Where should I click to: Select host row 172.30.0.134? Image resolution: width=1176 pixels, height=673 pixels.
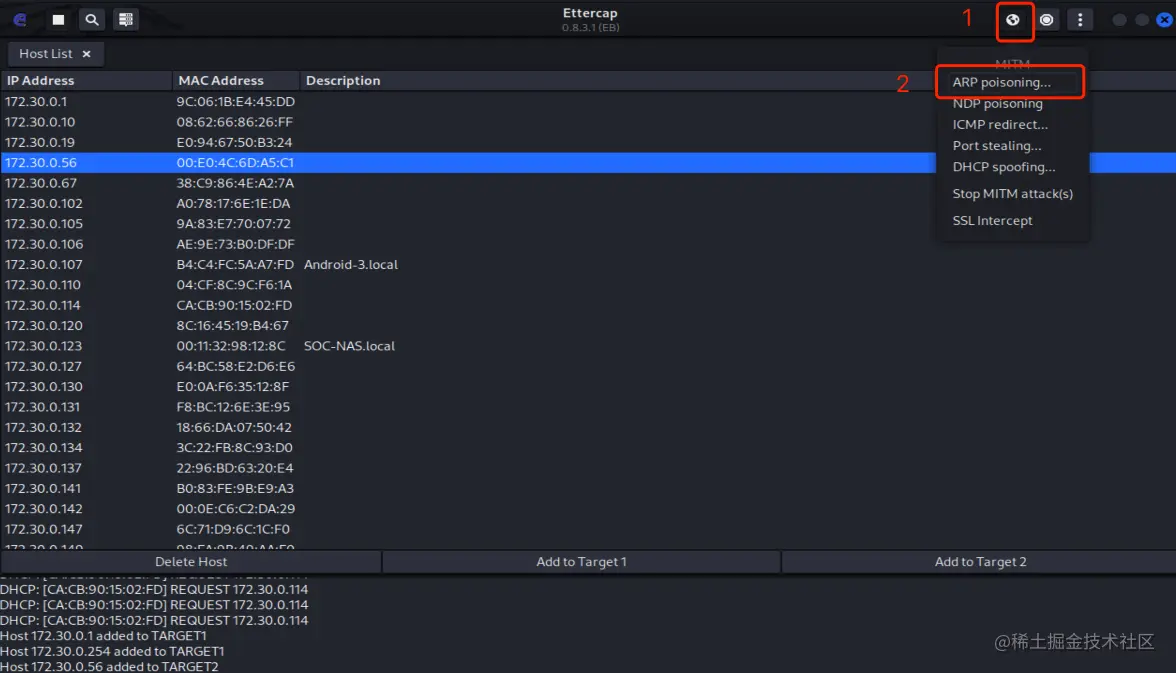(588, 448)
